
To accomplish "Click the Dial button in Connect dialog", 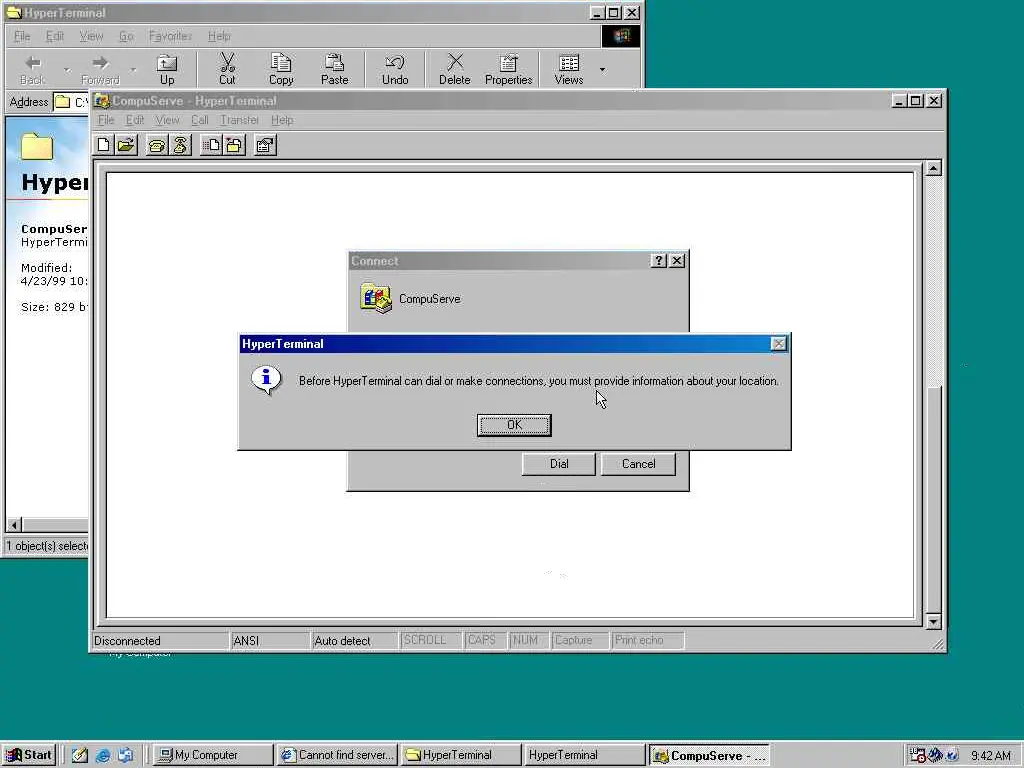I will [x=559, y=464].
